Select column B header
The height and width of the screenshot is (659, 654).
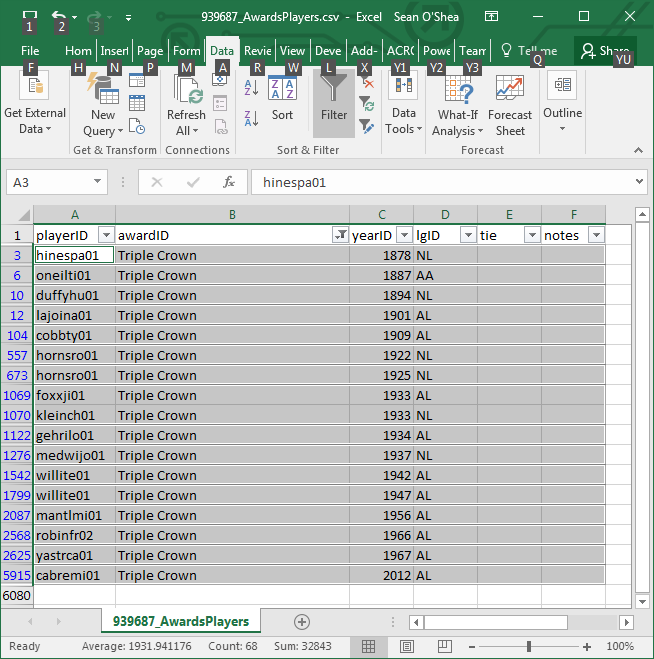point(232,215)
